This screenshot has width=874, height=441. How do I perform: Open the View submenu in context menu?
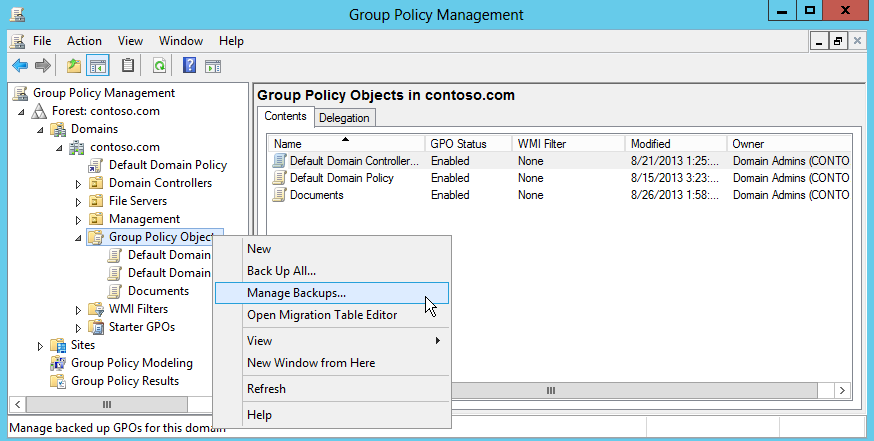click(x=332, y=341)
